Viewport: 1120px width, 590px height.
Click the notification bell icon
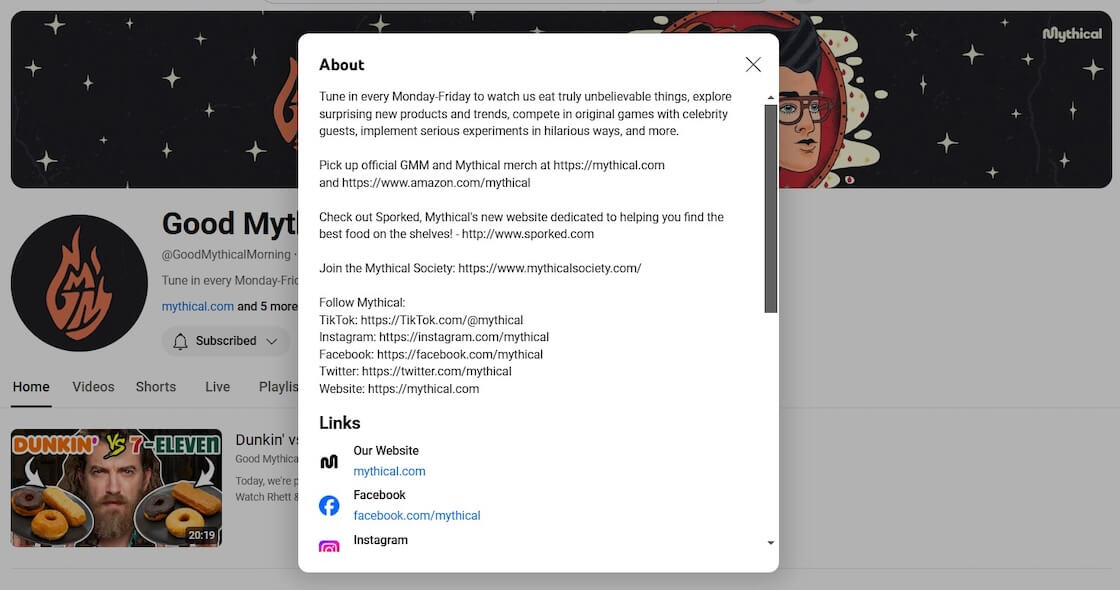pos(180,341)
